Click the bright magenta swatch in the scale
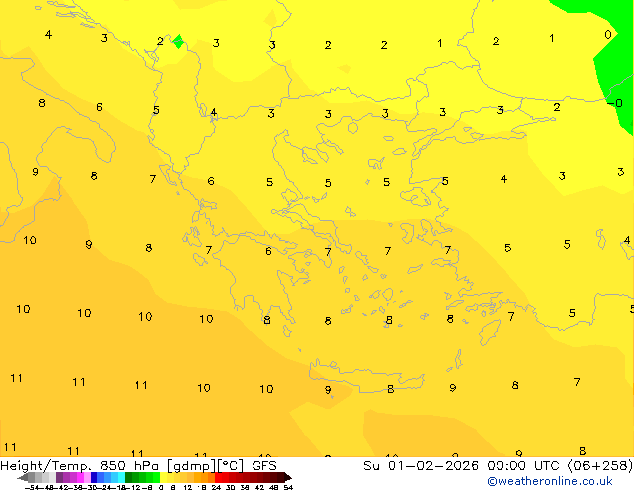 click(x=80, y=477)
